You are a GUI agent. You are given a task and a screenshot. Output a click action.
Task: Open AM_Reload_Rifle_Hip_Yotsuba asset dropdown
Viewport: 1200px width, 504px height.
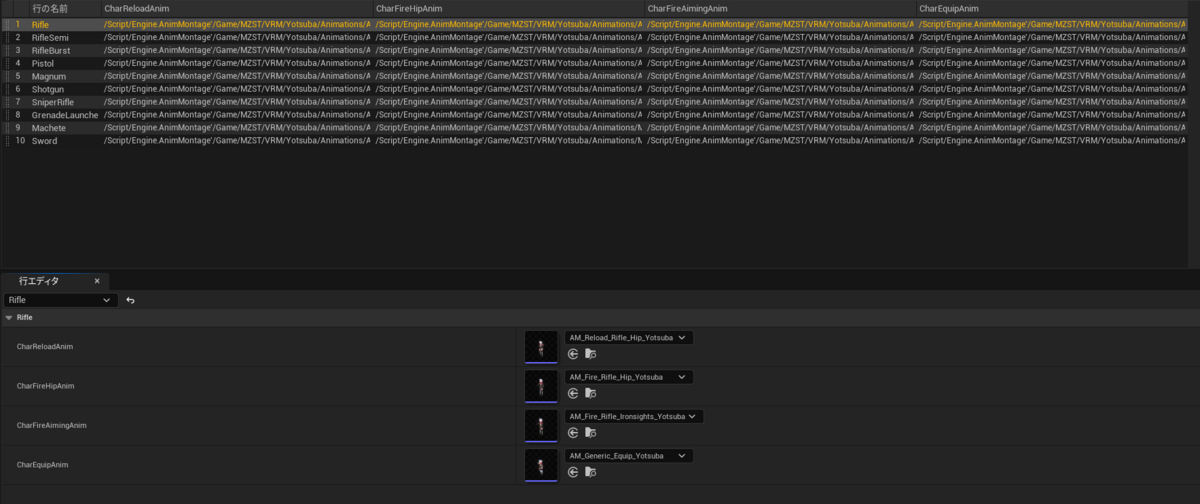click(628, 338)
